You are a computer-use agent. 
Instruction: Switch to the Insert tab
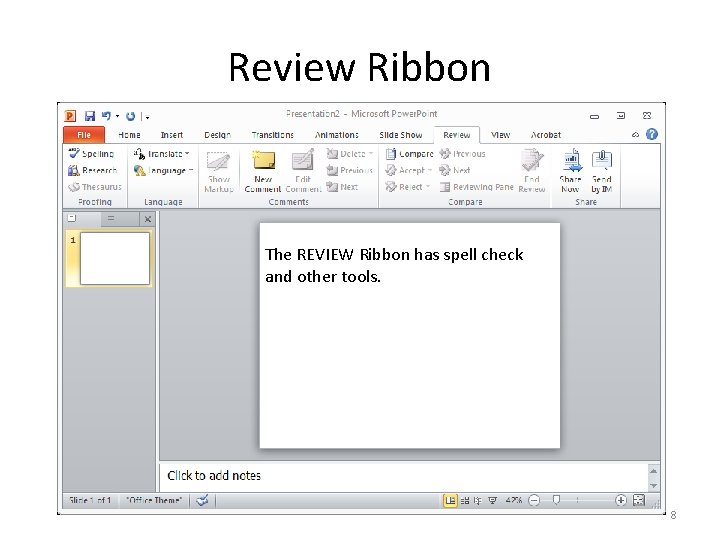172,135
